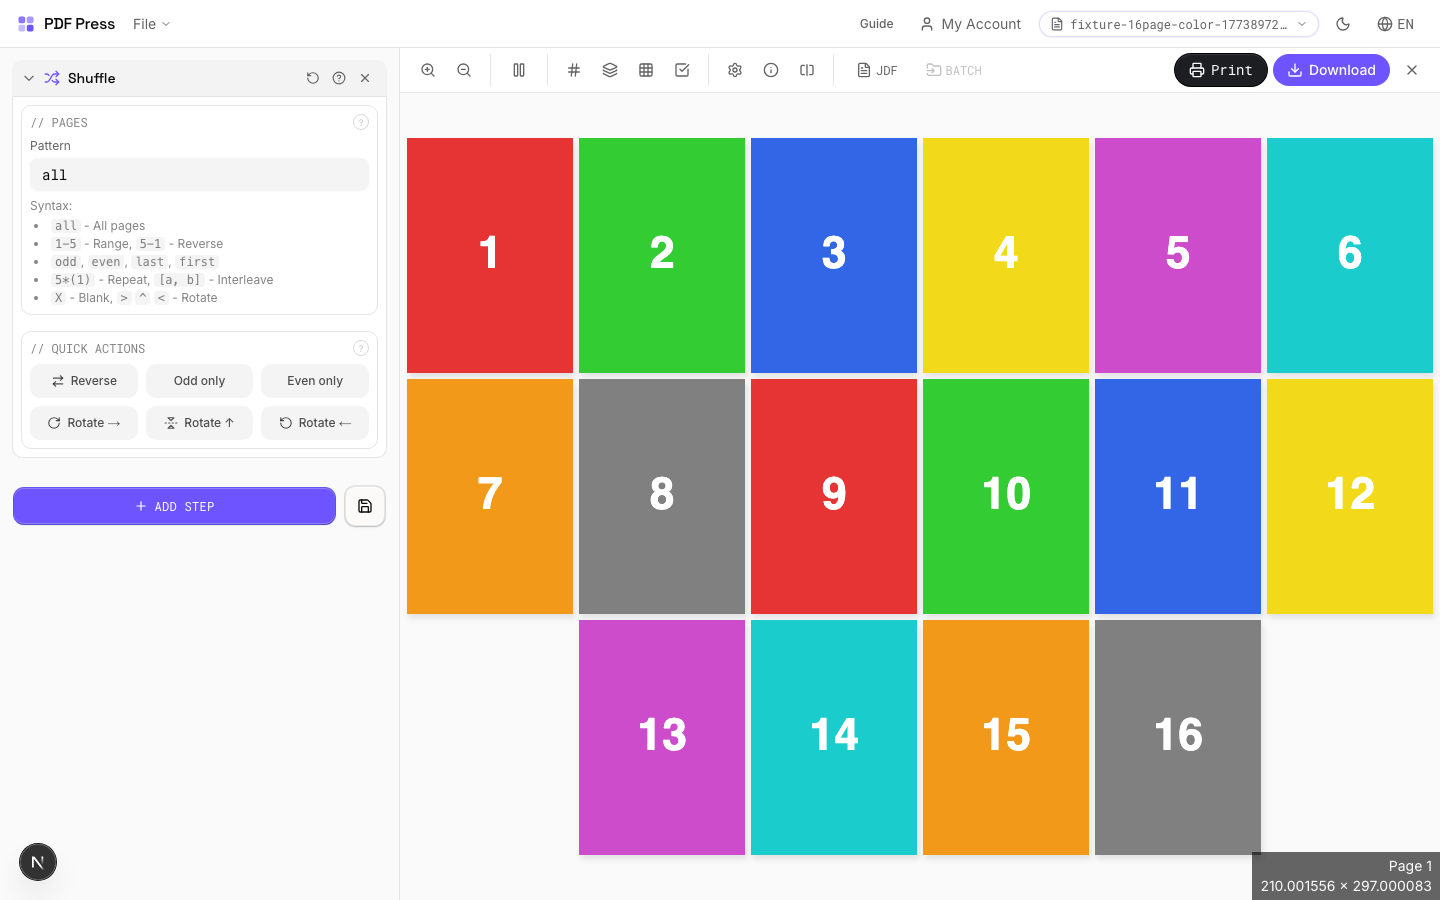1440x900 pixels.
Task: Reset the Shuffle step with the undo icon
Action: [313, 78]
